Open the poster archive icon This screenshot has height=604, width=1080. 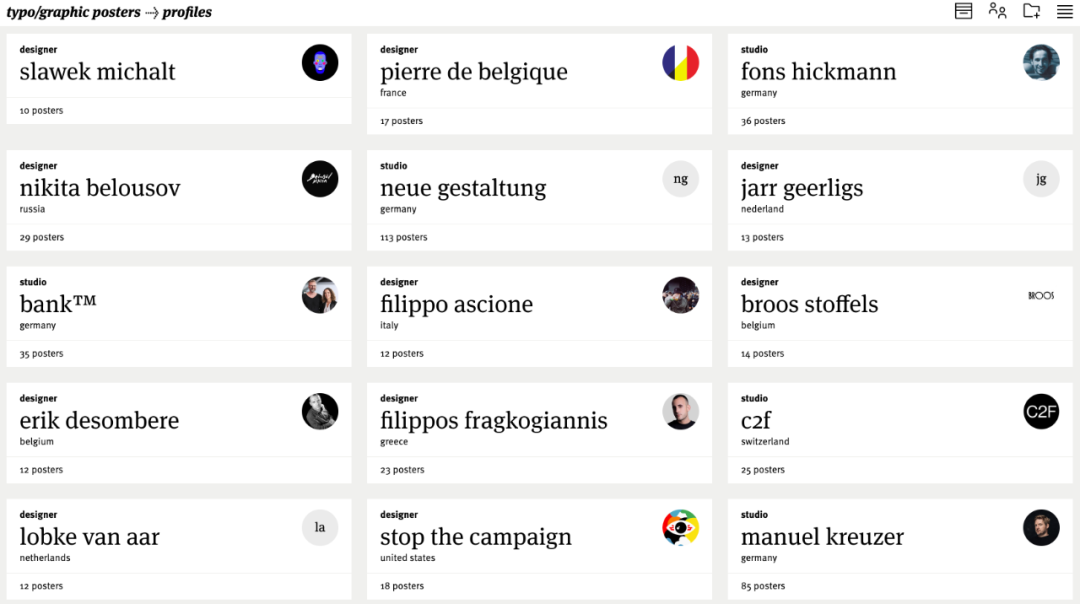(x=963, y=12)
